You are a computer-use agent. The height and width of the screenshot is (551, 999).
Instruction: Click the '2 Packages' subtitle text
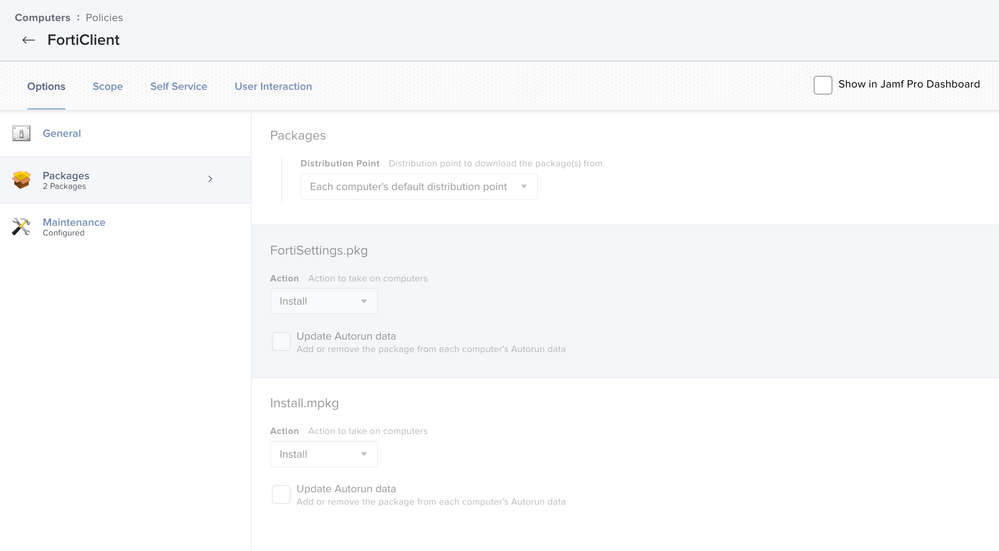point(64,187)
